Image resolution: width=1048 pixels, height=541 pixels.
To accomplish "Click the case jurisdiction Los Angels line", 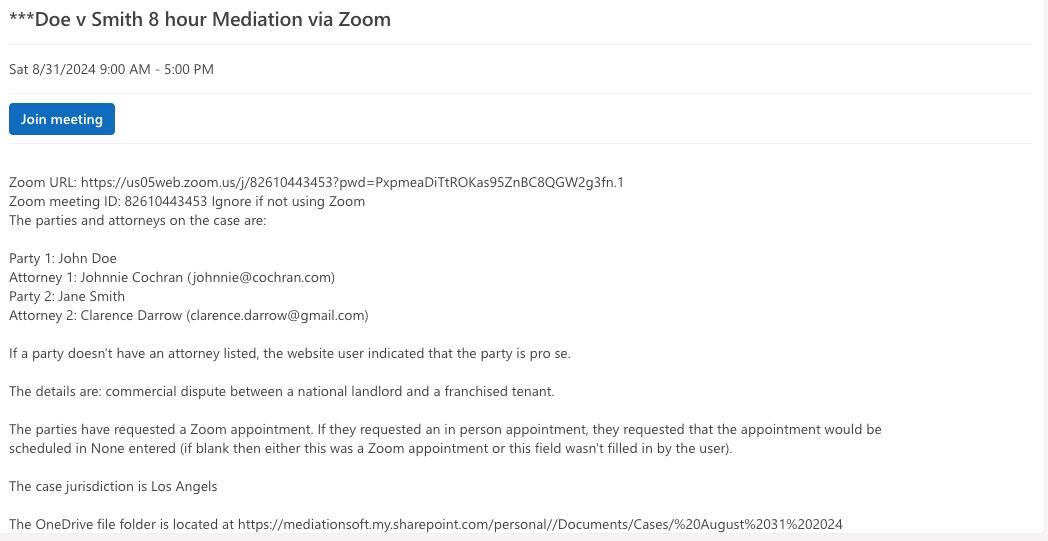I will pyautogui.click(x=113, y=486).
